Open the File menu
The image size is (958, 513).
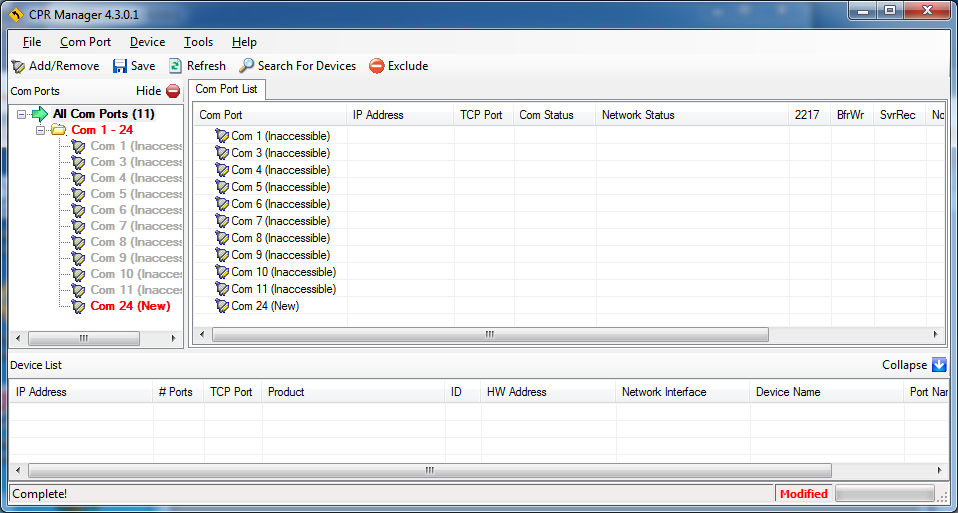[32, 42]
